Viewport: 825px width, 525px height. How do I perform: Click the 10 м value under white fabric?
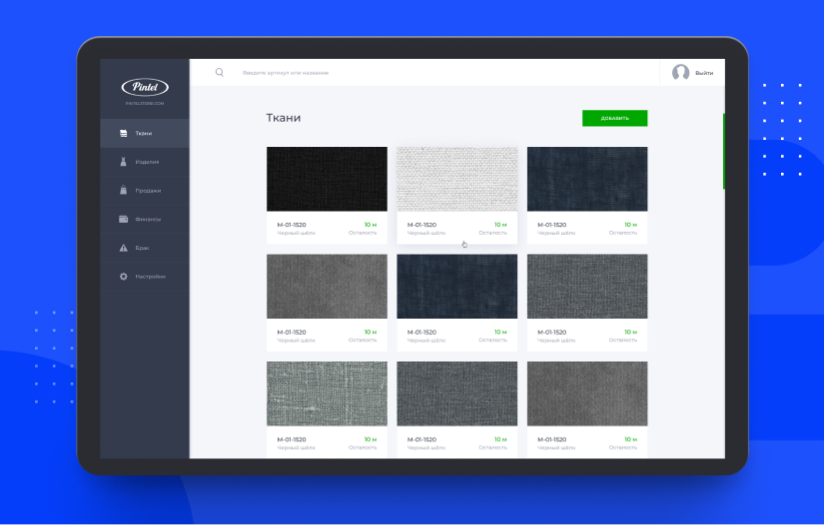click(500, 225)
